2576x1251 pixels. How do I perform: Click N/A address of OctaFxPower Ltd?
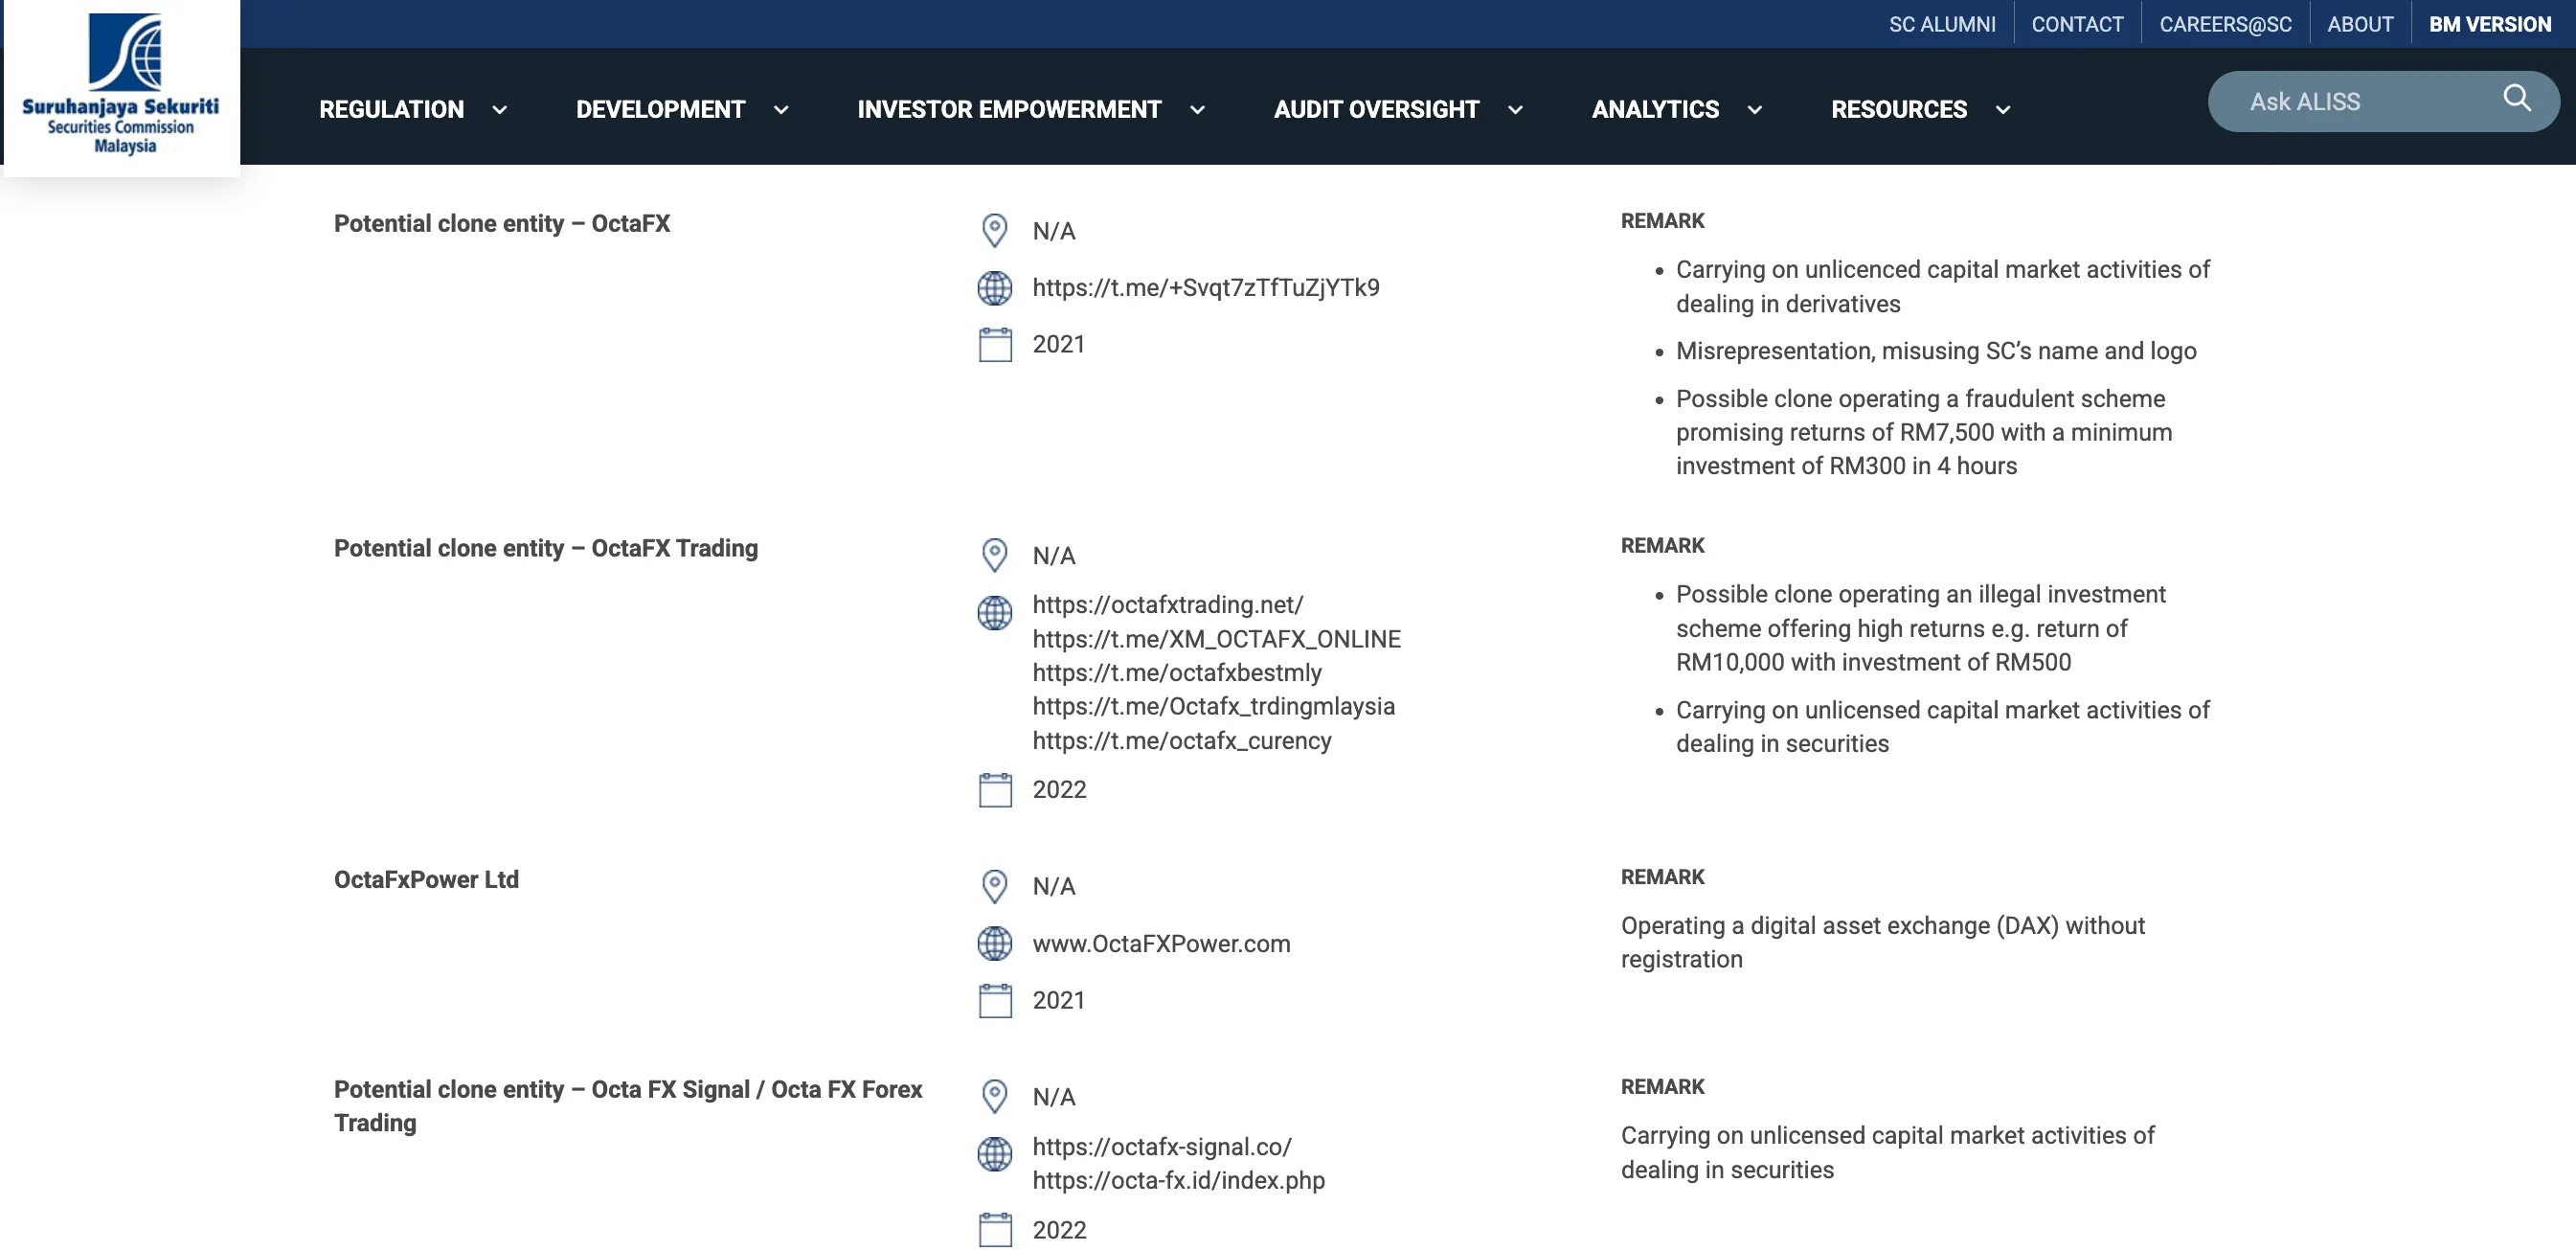pos(1054,886)
